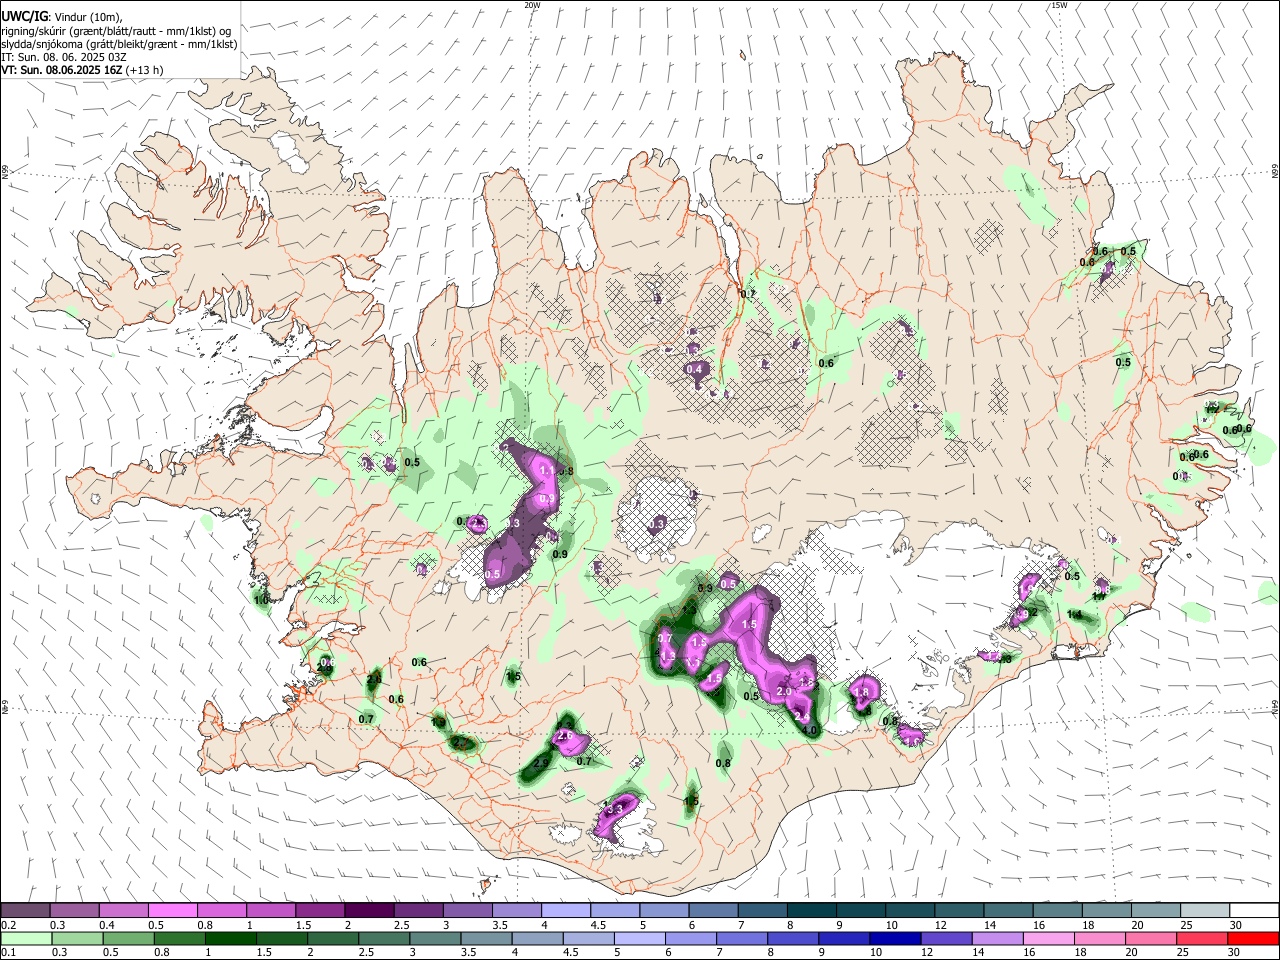Click the '20W' longitude label
Image resolution: width=1280 pixels, height=960 pixels.
click(x=533, y=5)
